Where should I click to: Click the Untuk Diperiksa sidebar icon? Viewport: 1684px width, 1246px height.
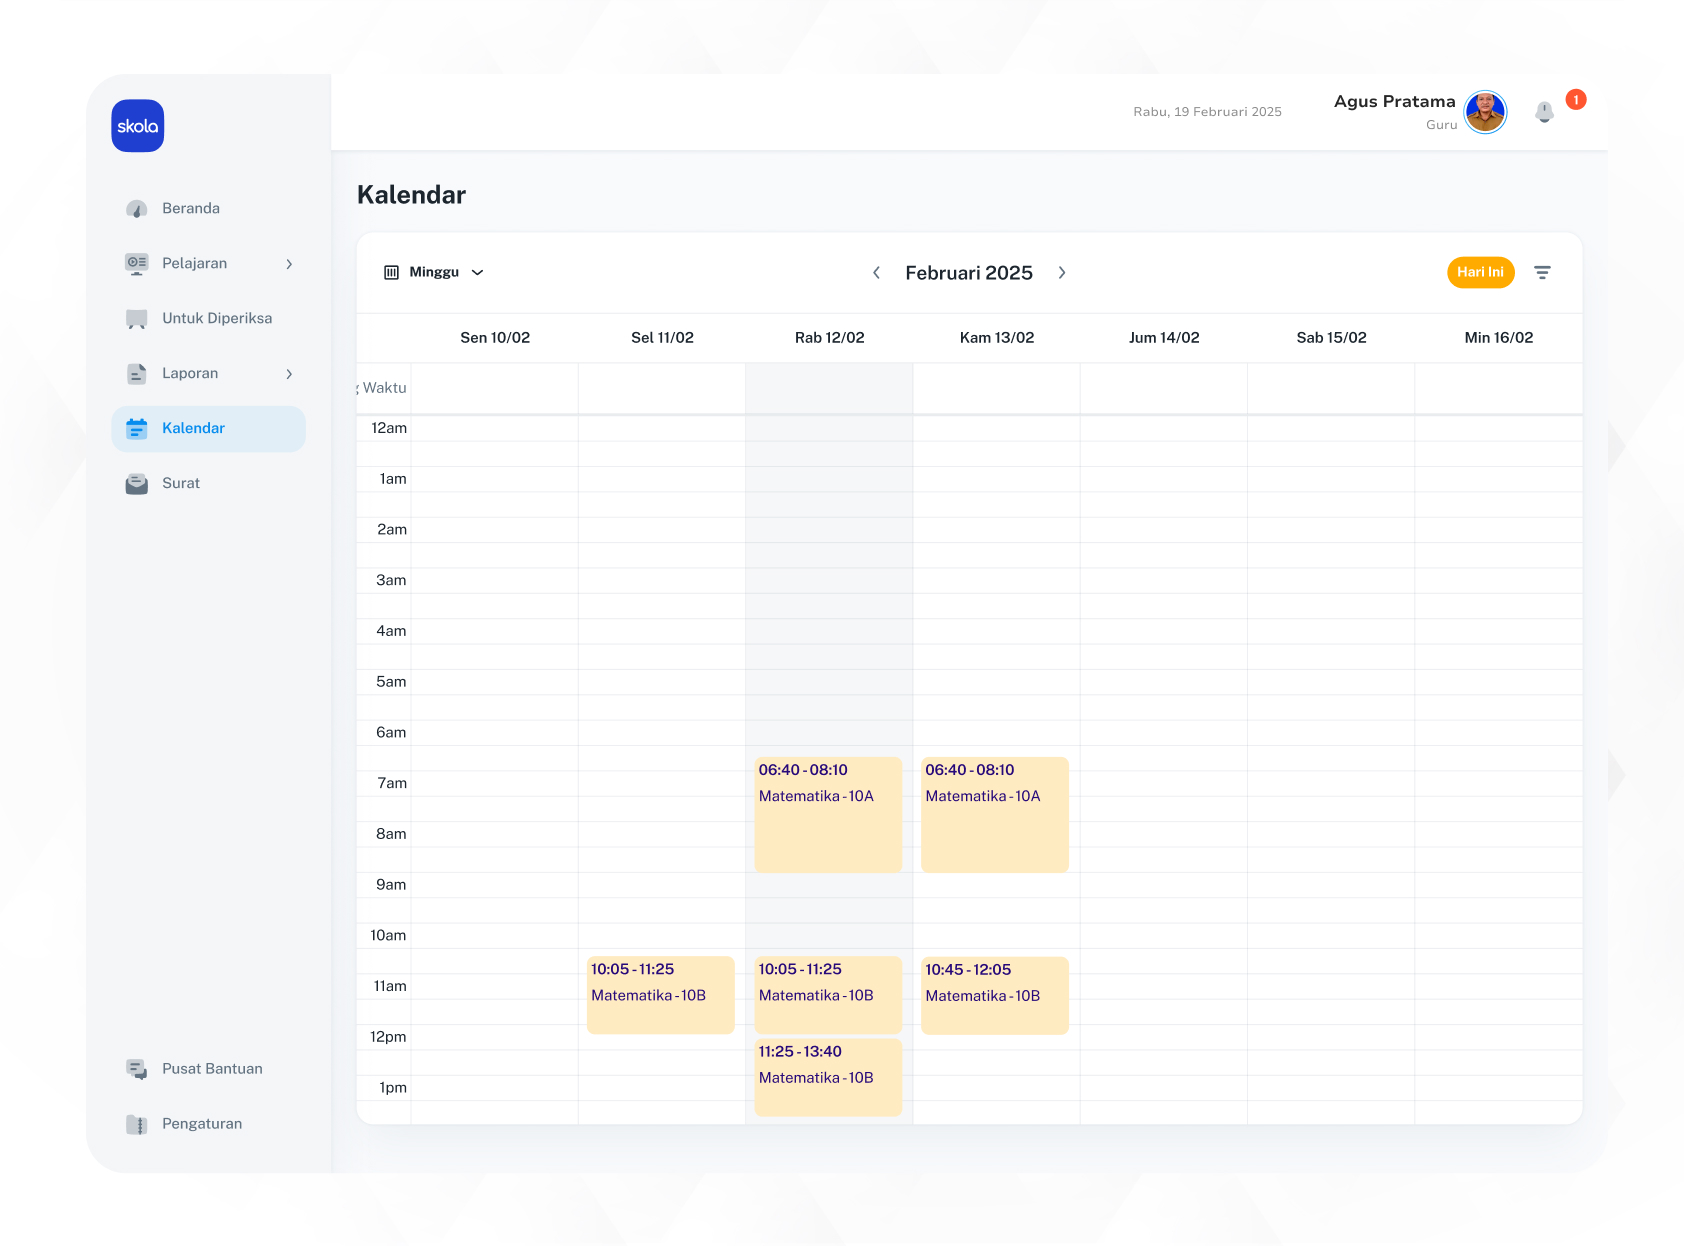137,319
